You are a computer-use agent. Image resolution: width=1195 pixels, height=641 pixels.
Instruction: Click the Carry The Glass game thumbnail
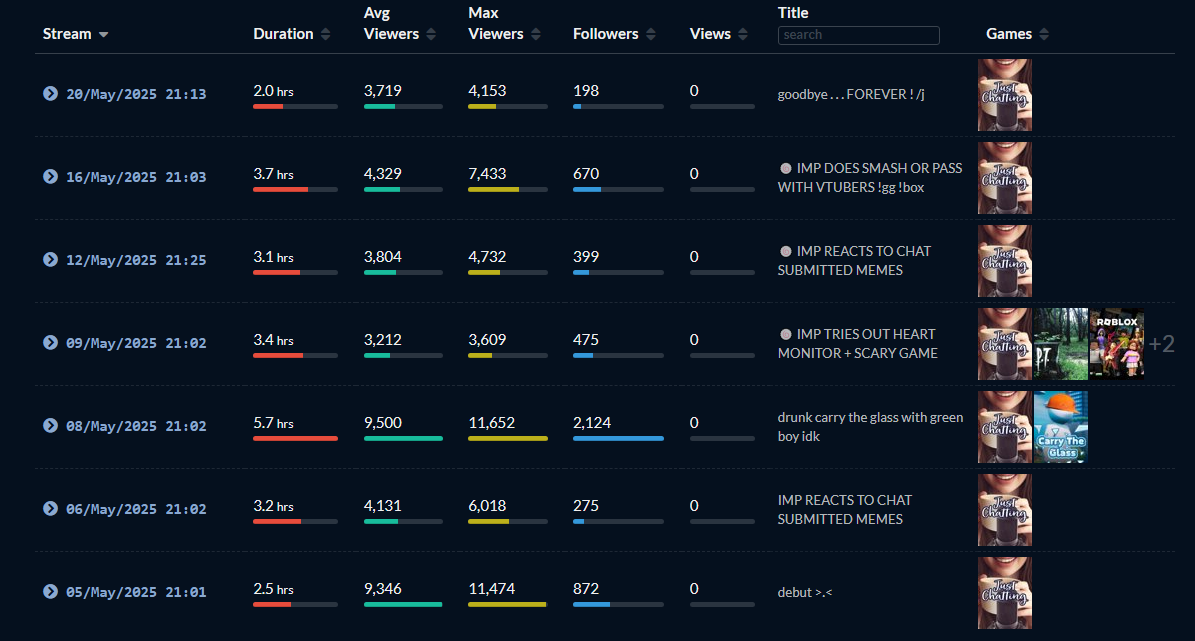[1061, 427]
